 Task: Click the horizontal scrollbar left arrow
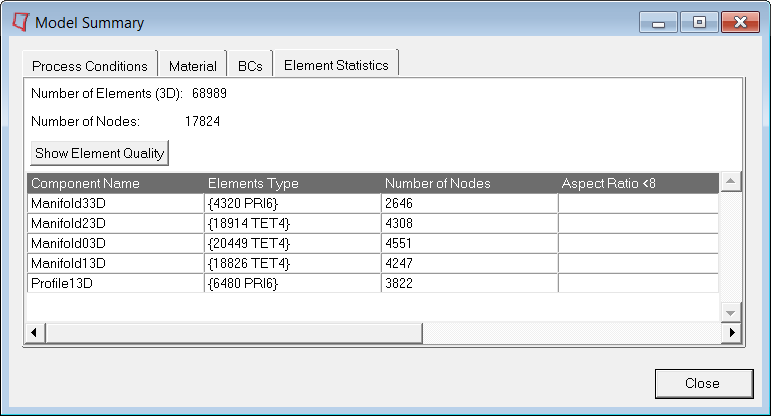point(33,332)
